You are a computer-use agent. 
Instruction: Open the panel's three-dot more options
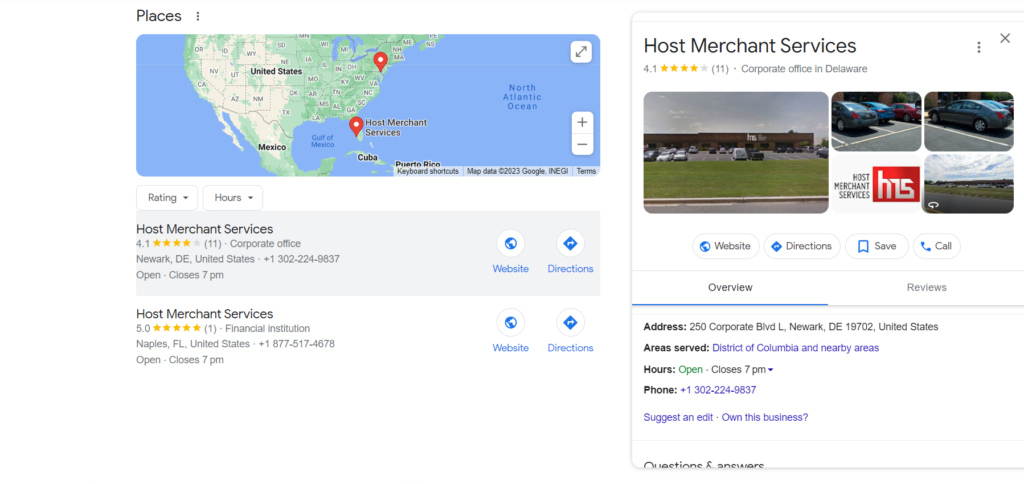978,48
